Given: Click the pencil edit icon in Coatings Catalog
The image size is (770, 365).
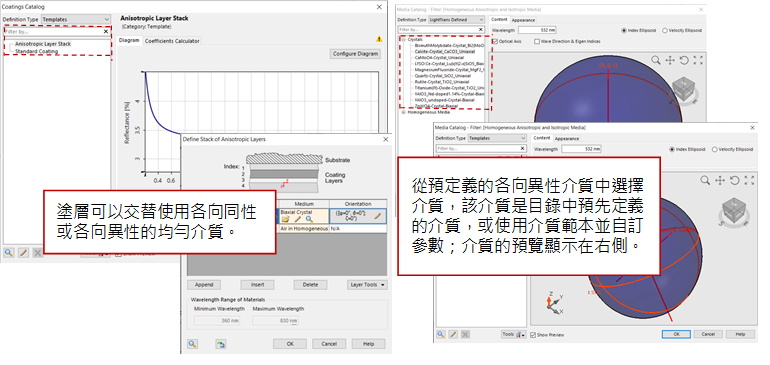Looking at the screenshot, I should click(x=23, y=253).
